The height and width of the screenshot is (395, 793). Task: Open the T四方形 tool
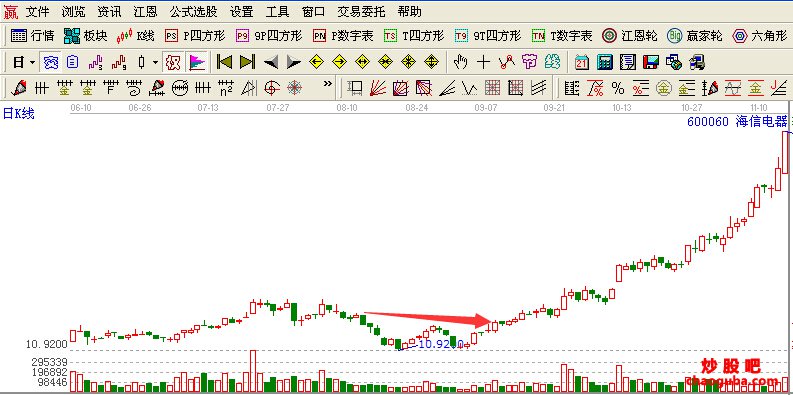(x=414, y=35)
